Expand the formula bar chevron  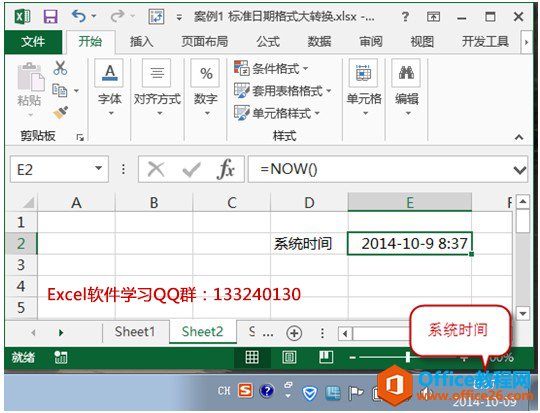coord(519,169)
